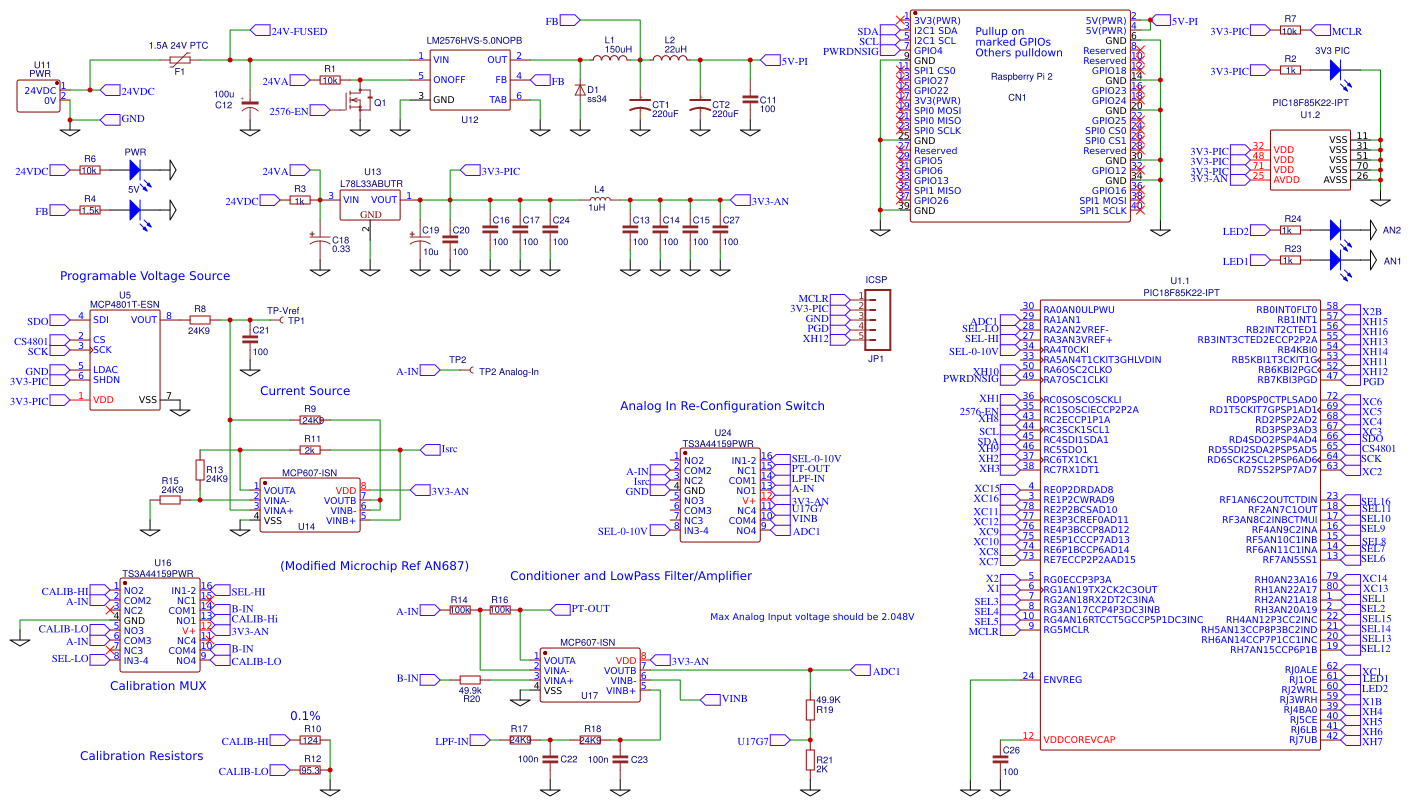Select precision resistor R10 marked 0.1%

click(x=310, y=740)
